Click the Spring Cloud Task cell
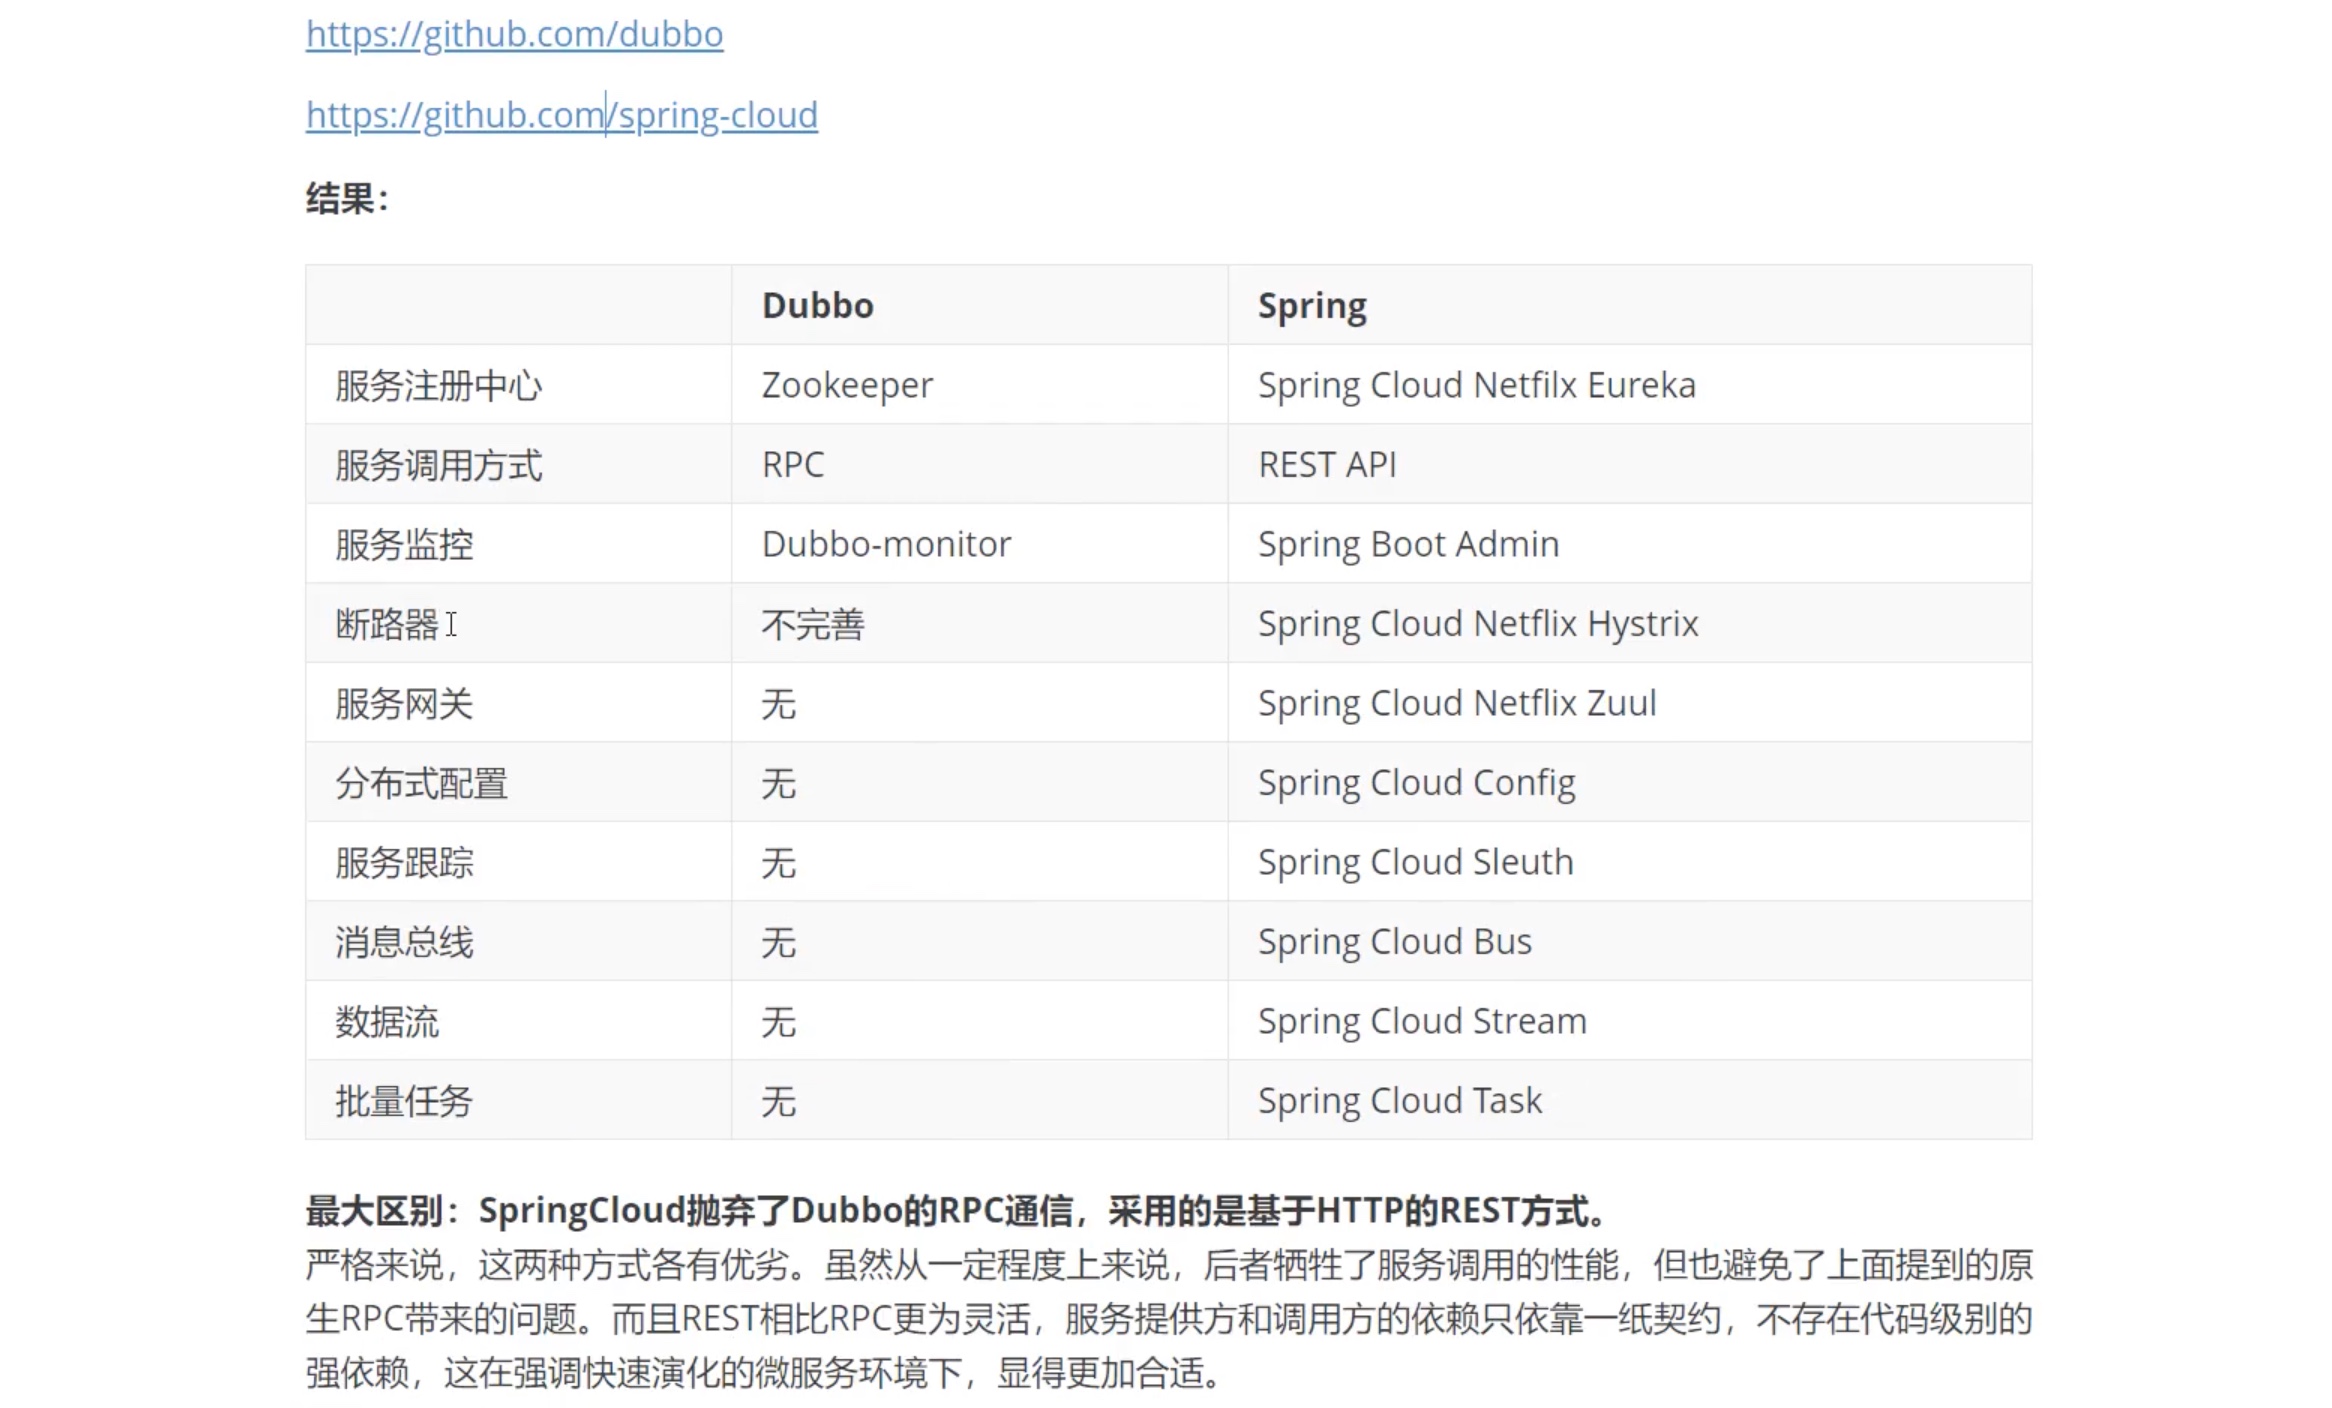The height and width of the screenshot is (1408, 2332). point(1399,1101)
